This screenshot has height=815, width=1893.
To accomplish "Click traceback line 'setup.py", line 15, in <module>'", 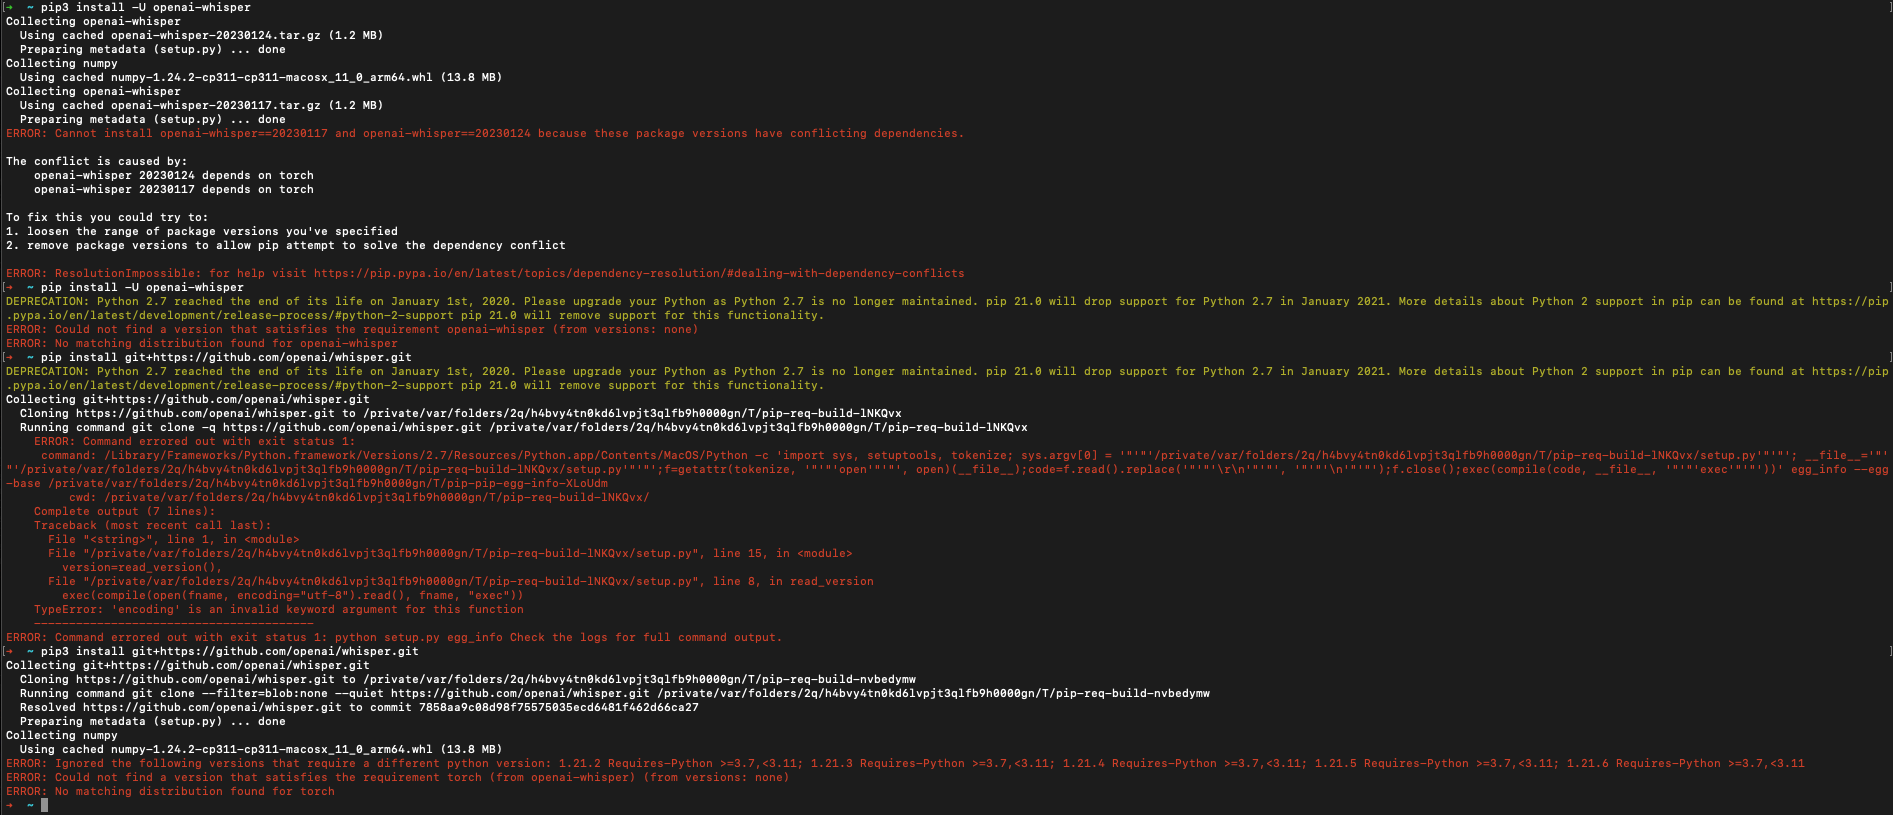I will click(x=450, y=553).
